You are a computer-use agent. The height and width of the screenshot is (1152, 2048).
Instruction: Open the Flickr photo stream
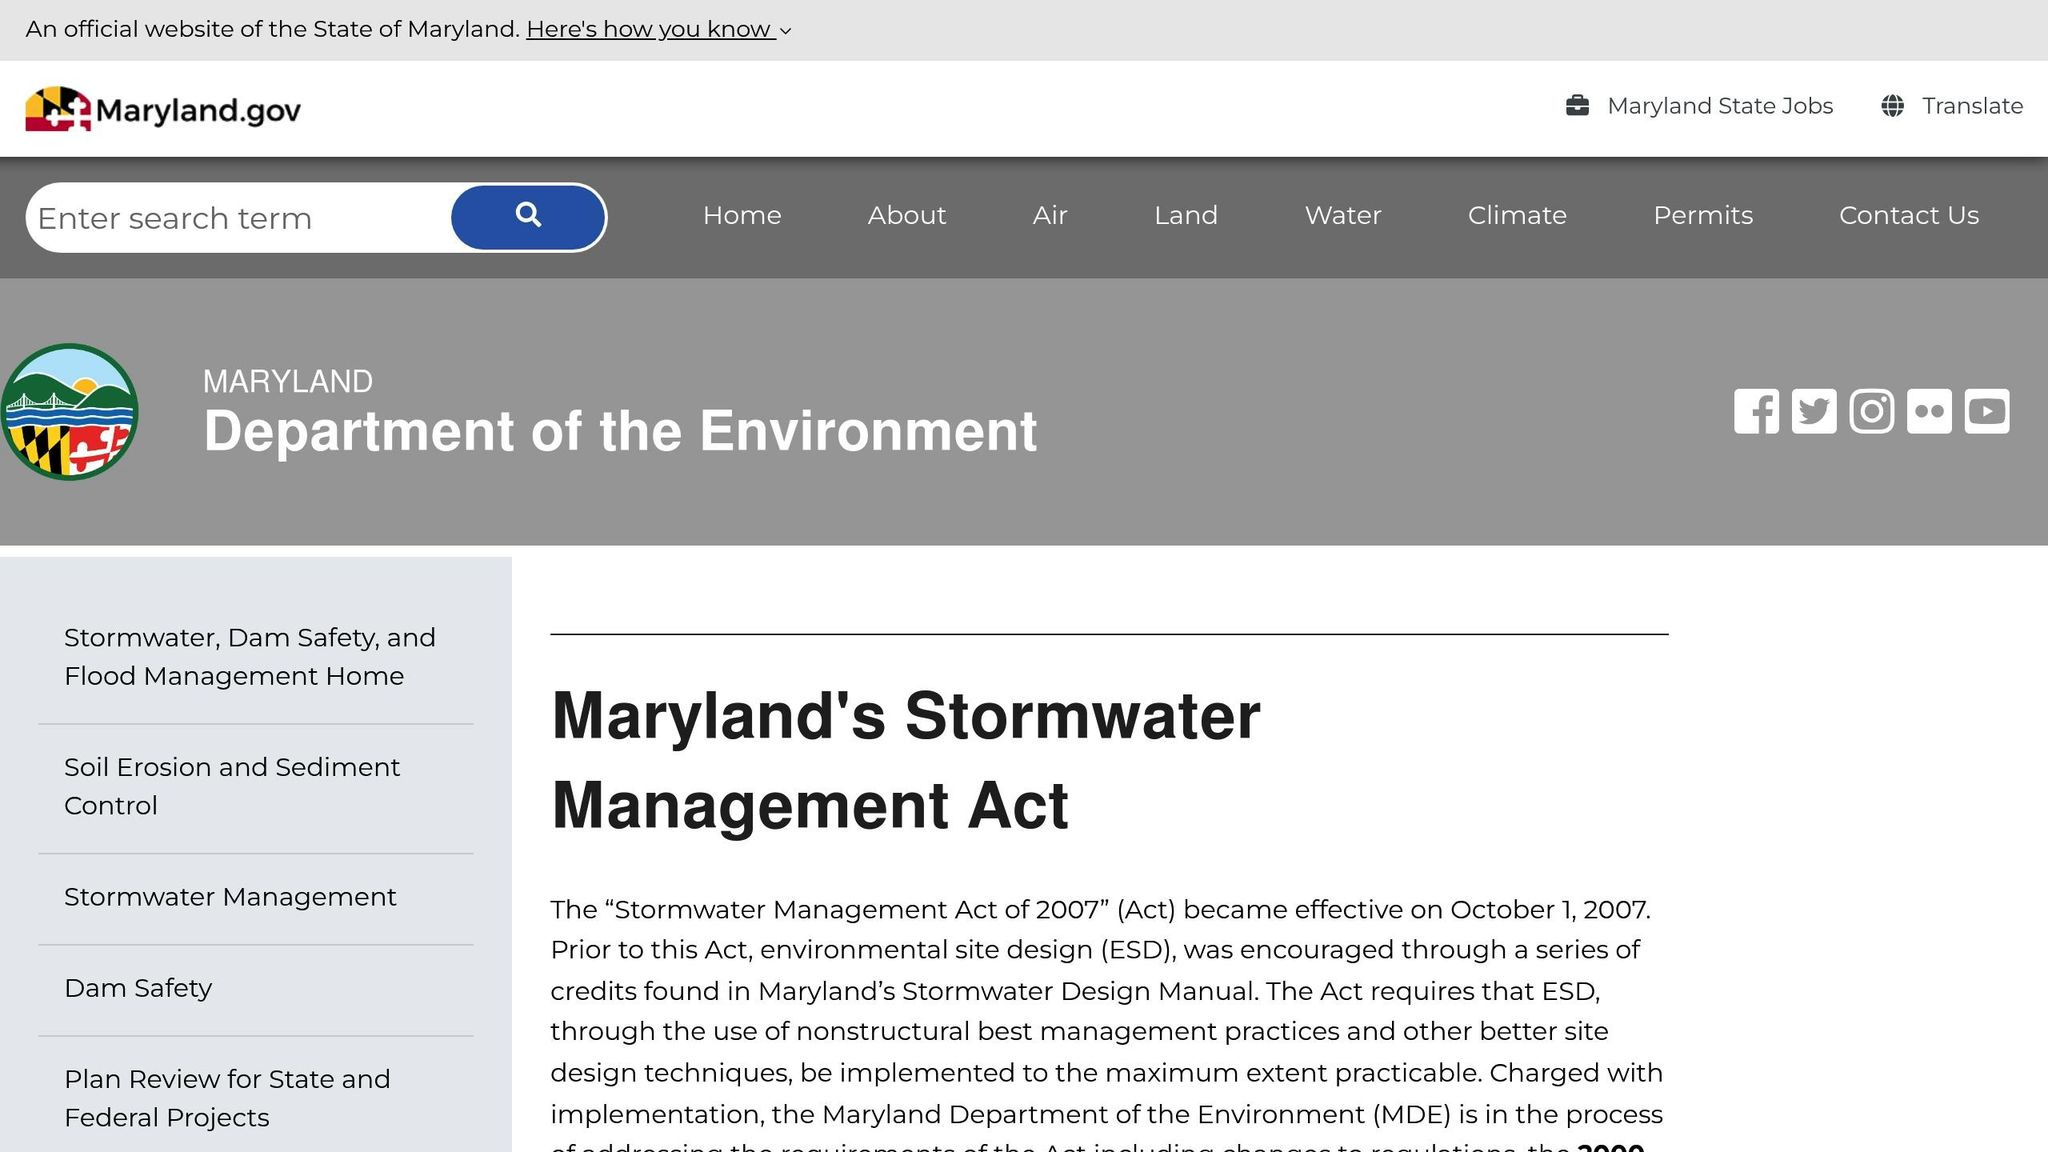(1929, 411)
